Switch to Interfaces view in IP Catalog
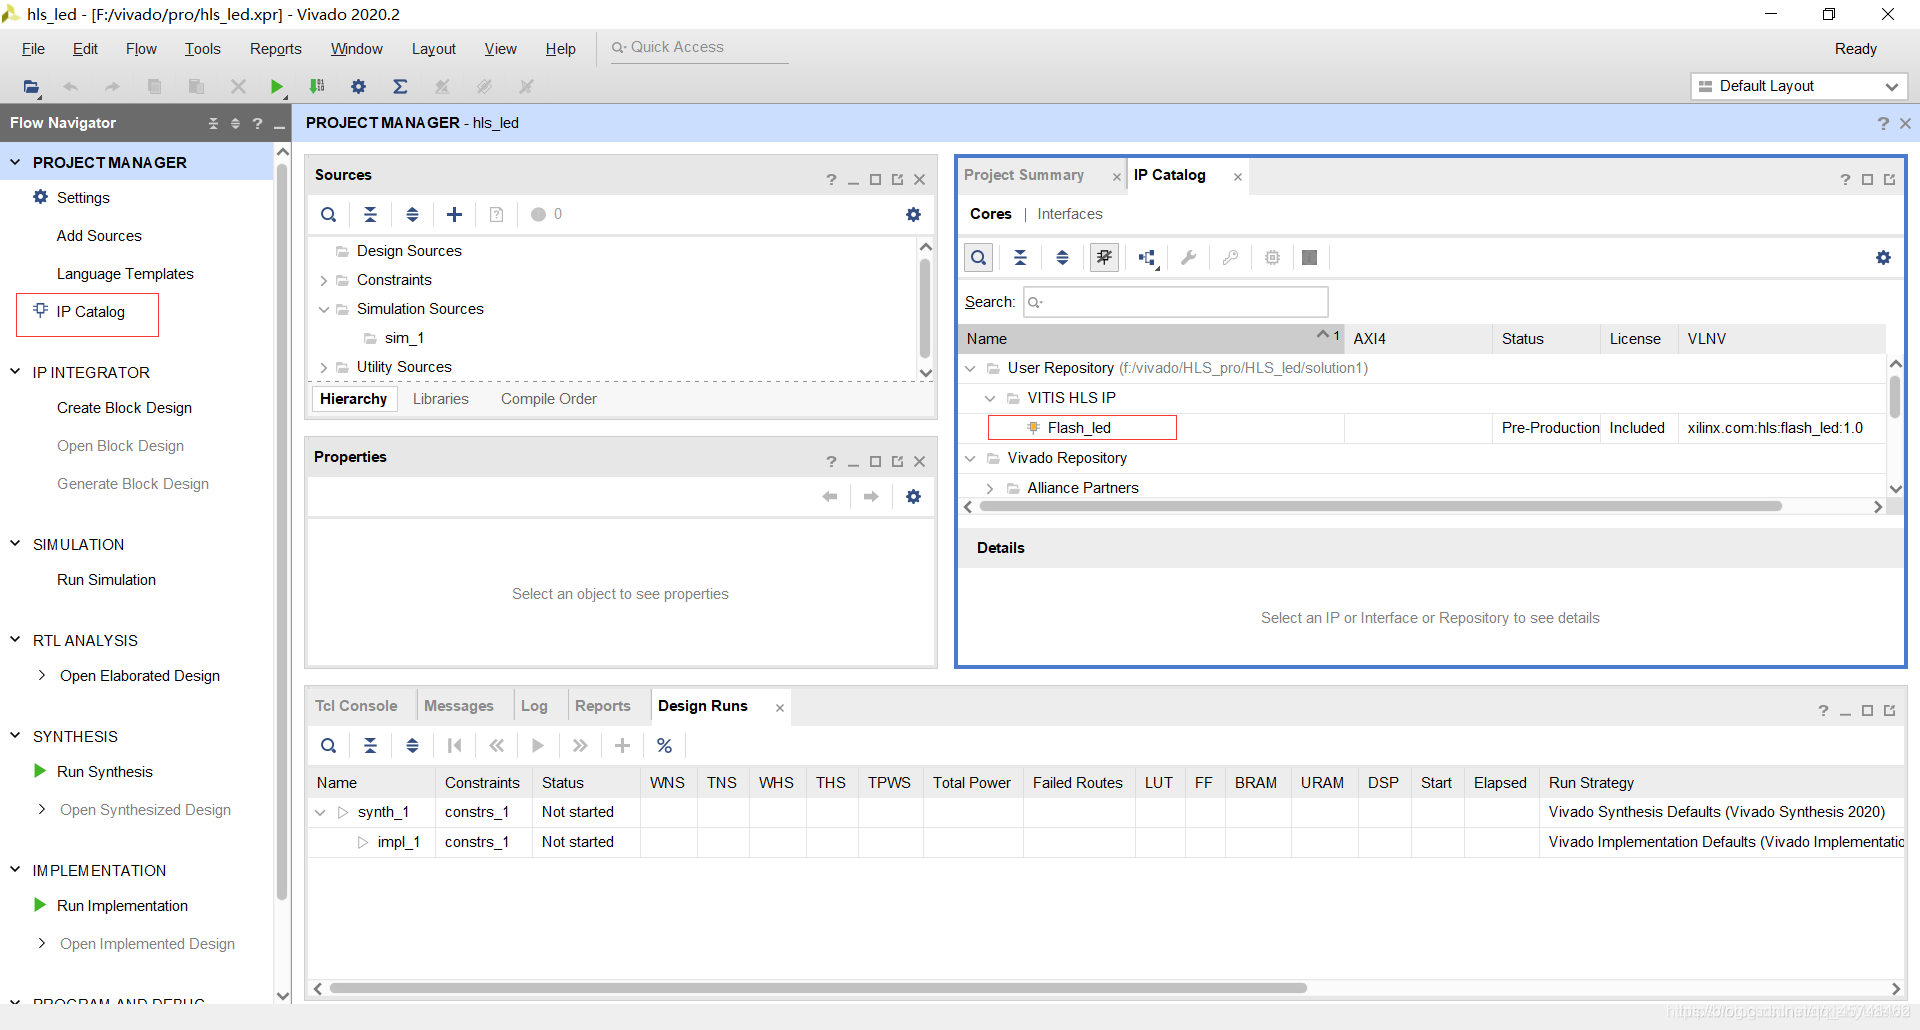 click(x=1070, y=214)
